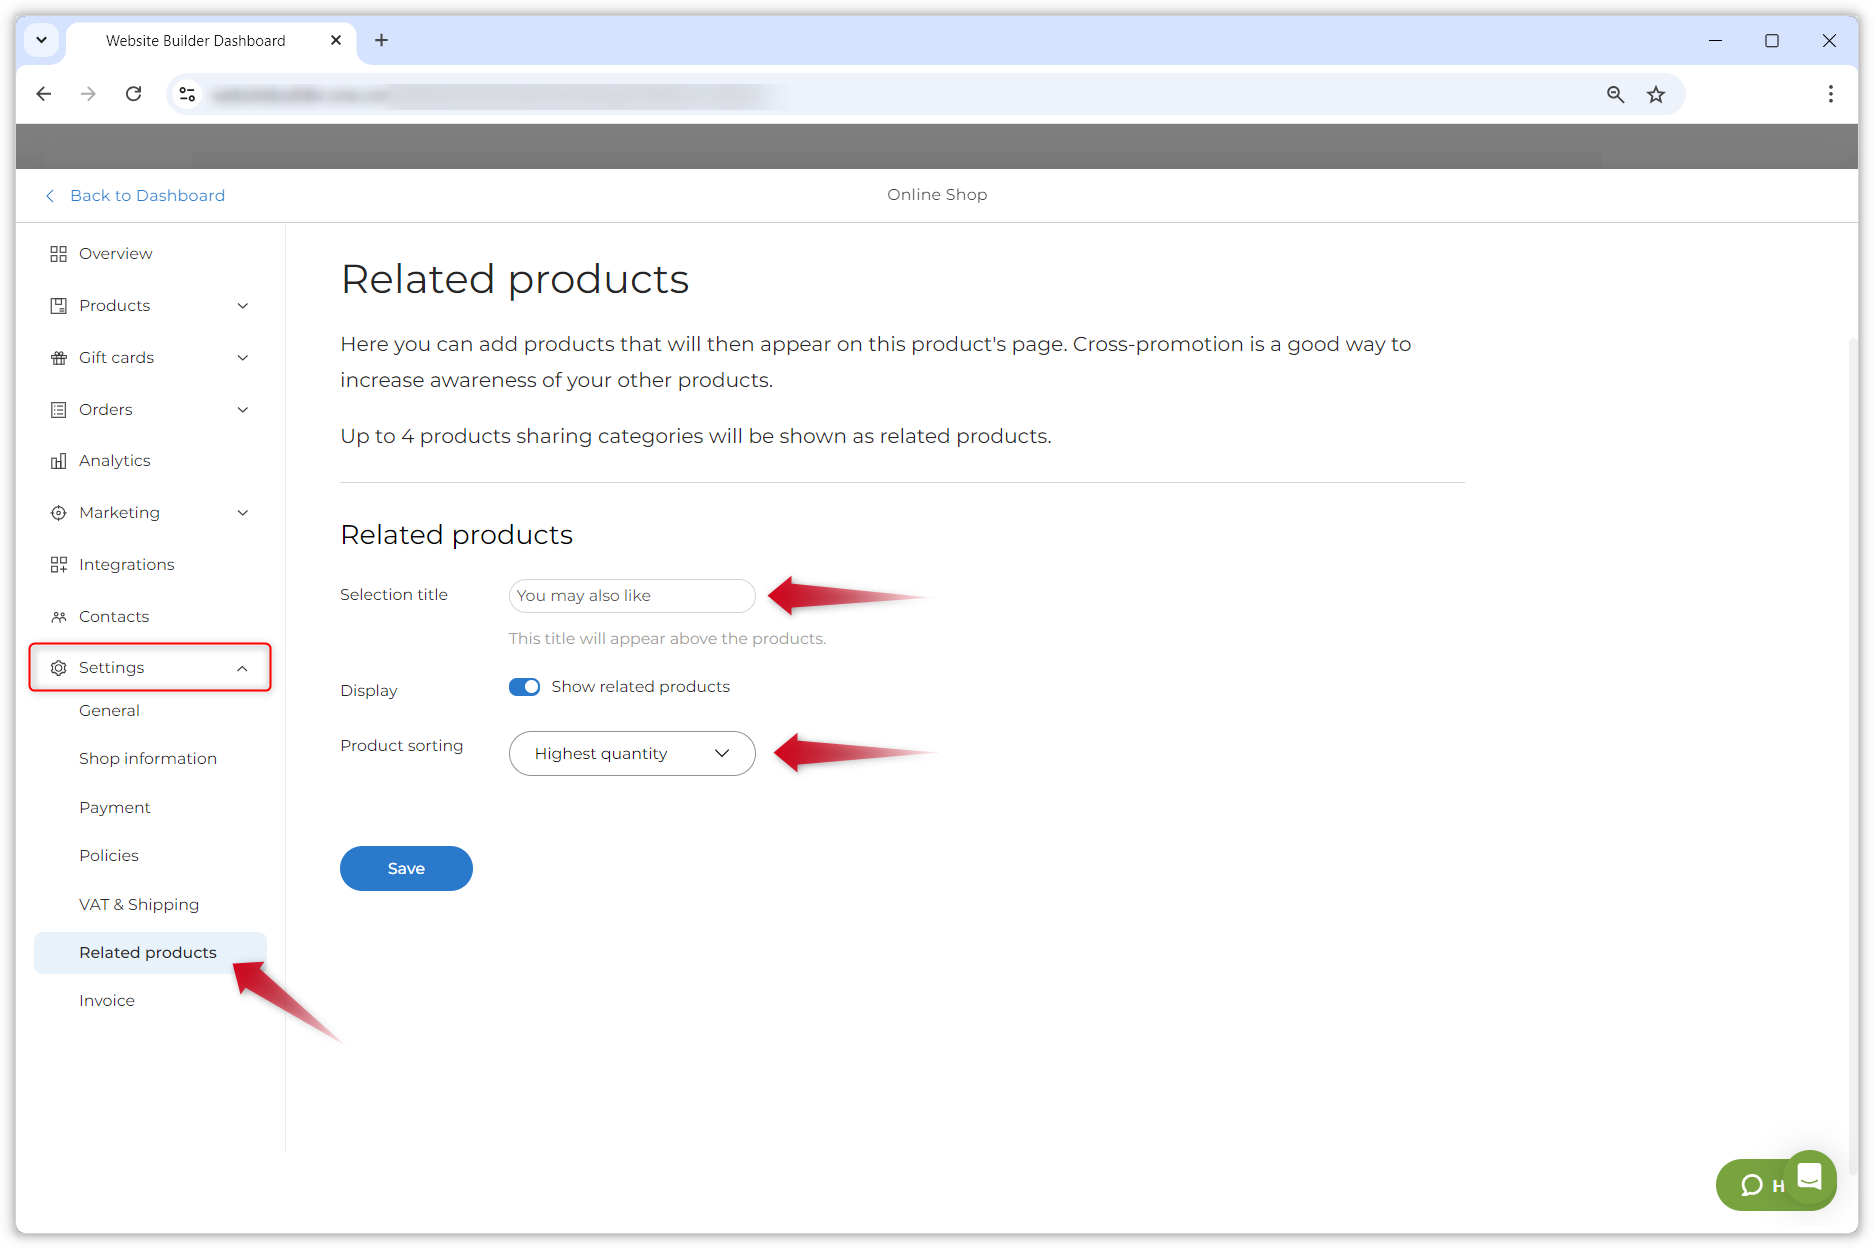
Task: Open the Highest quantity sorting dropdown
Action: point(631,753)
